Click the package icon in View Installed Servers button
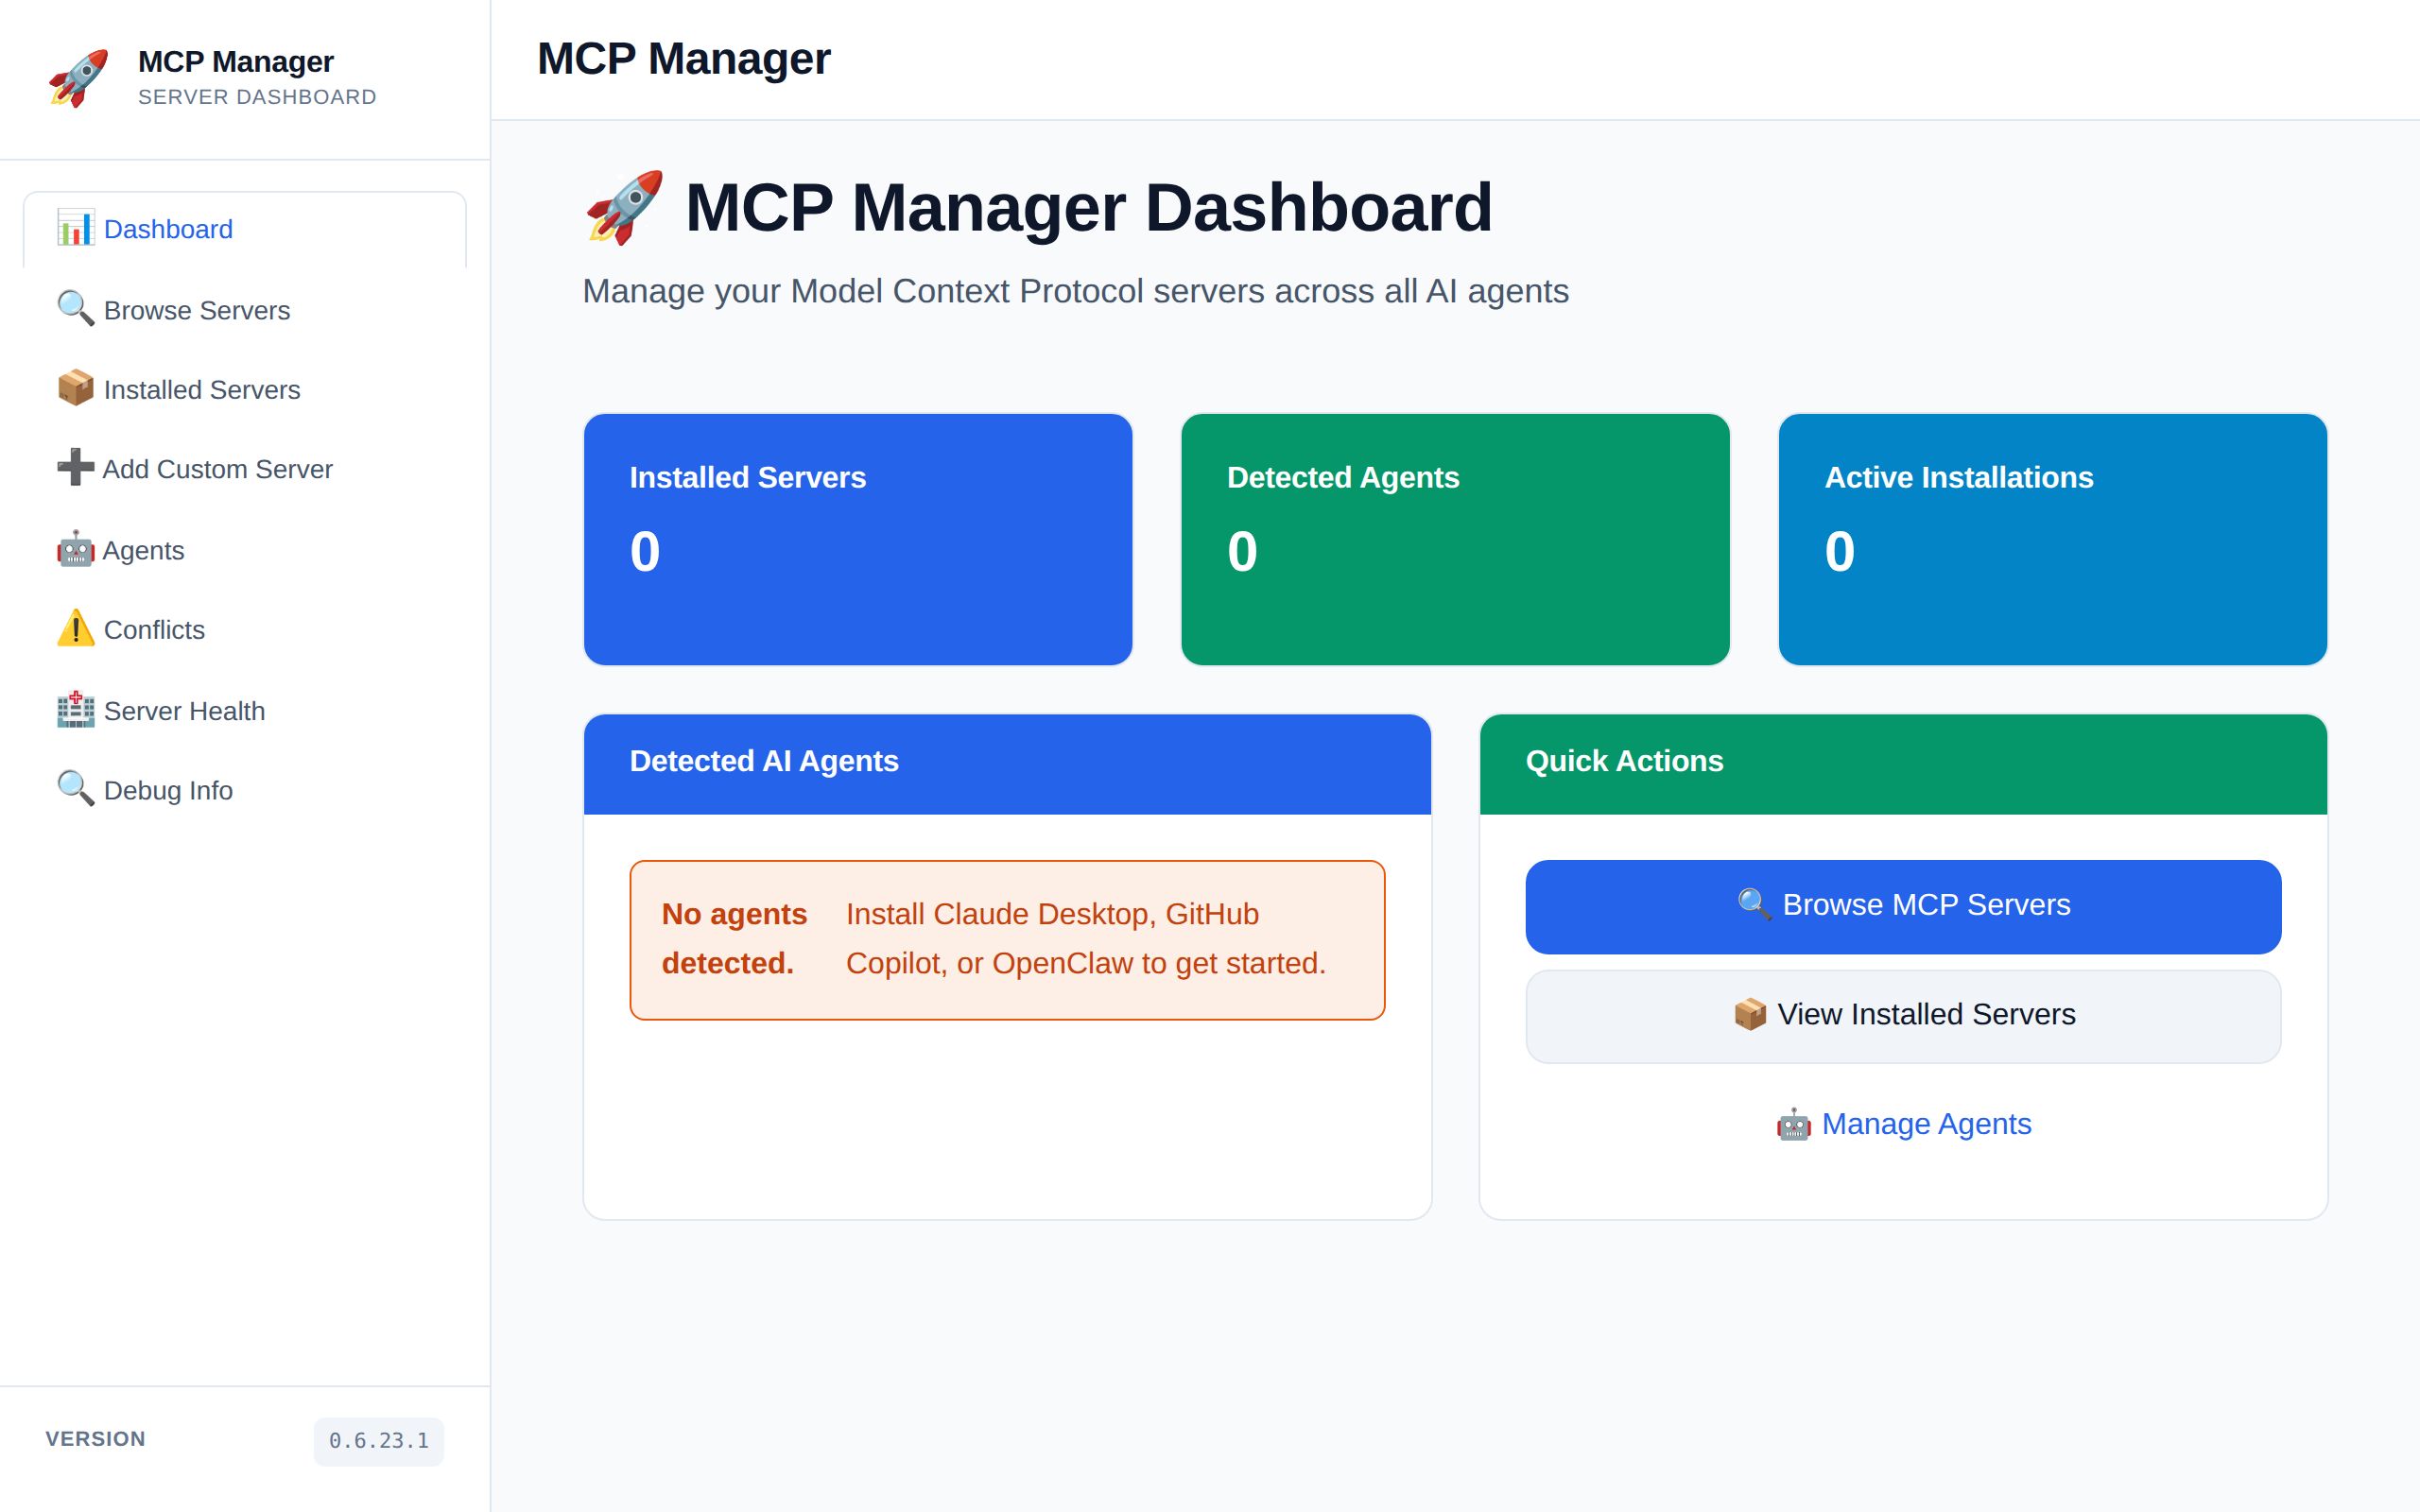Screen dimensions: 2420x1512 (1750, 1014)
